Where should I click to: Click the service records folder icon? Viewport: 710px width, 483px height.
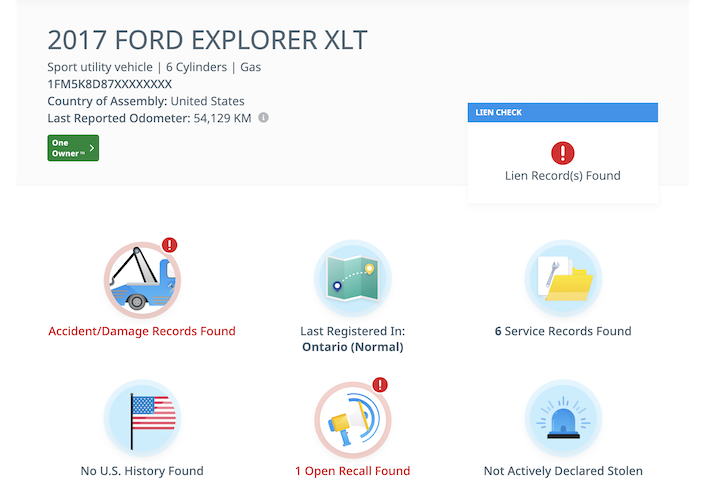pyautogui.click(x=563, y=278)
